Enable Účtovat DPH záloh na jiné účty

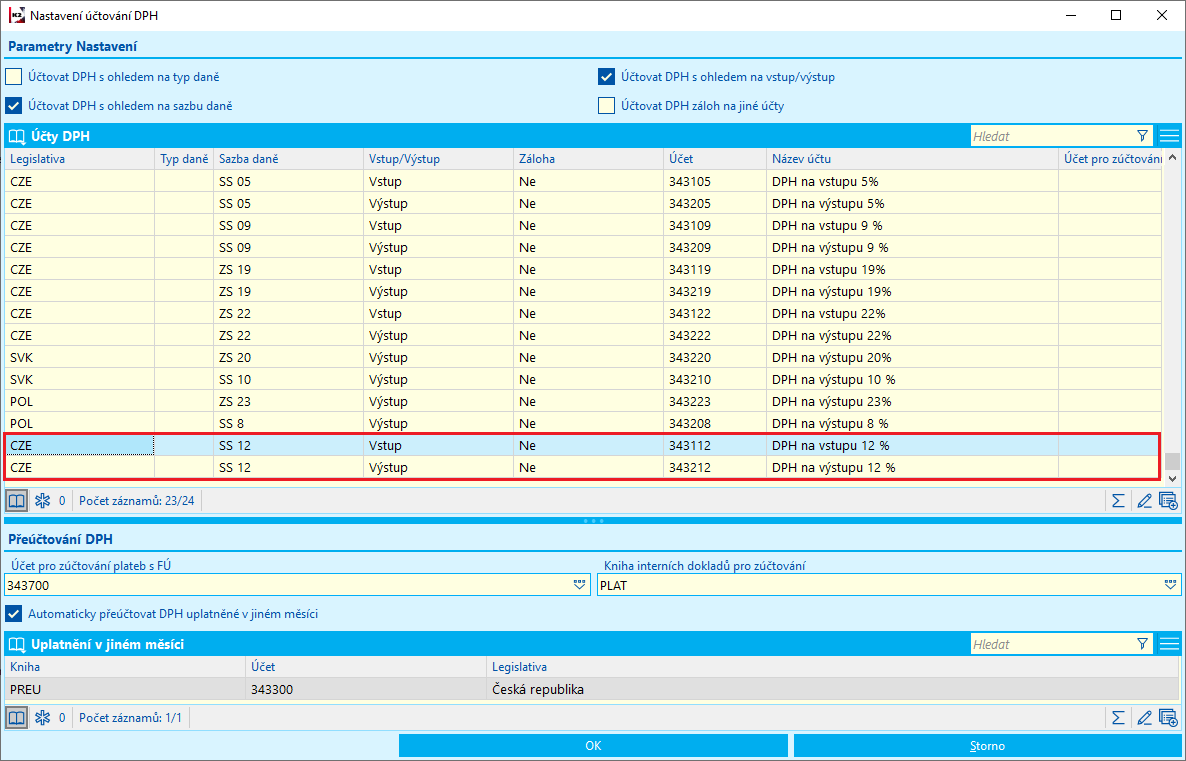tap(606, 106)
